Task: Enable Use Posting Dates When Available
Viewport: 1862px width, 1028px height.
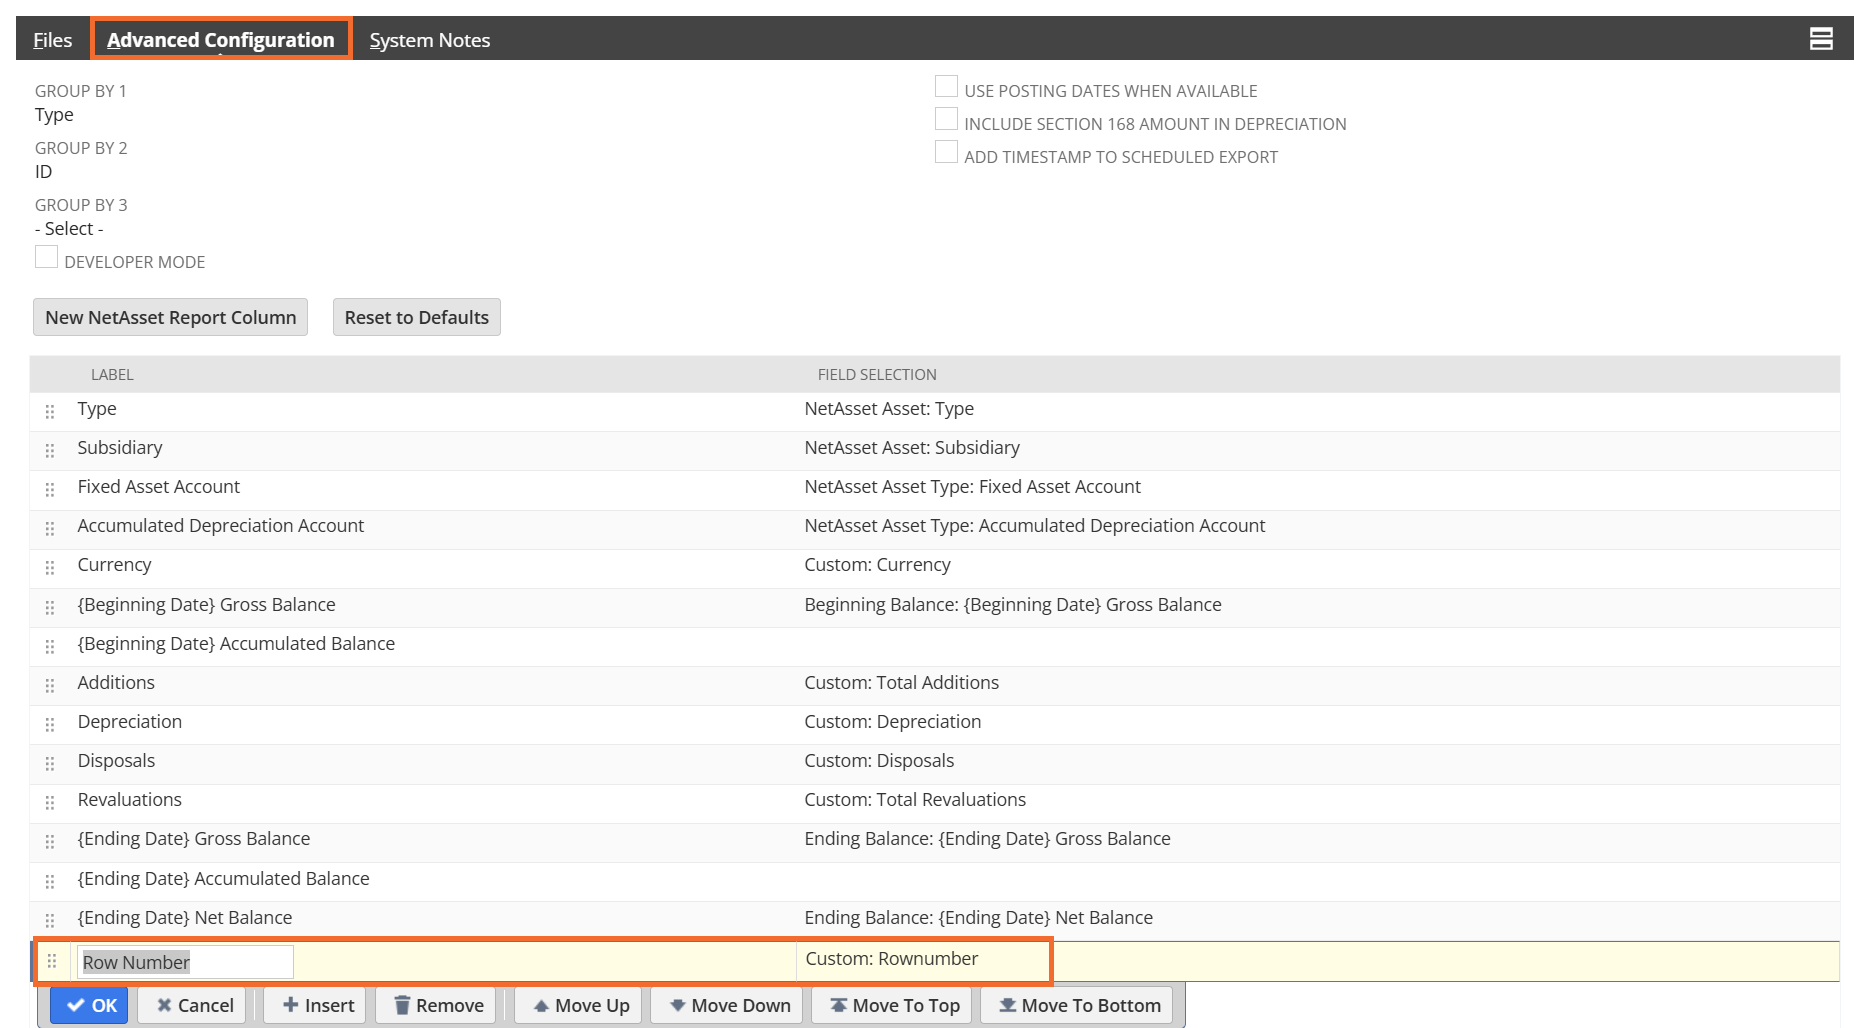Action: click(x=946, y=88)
